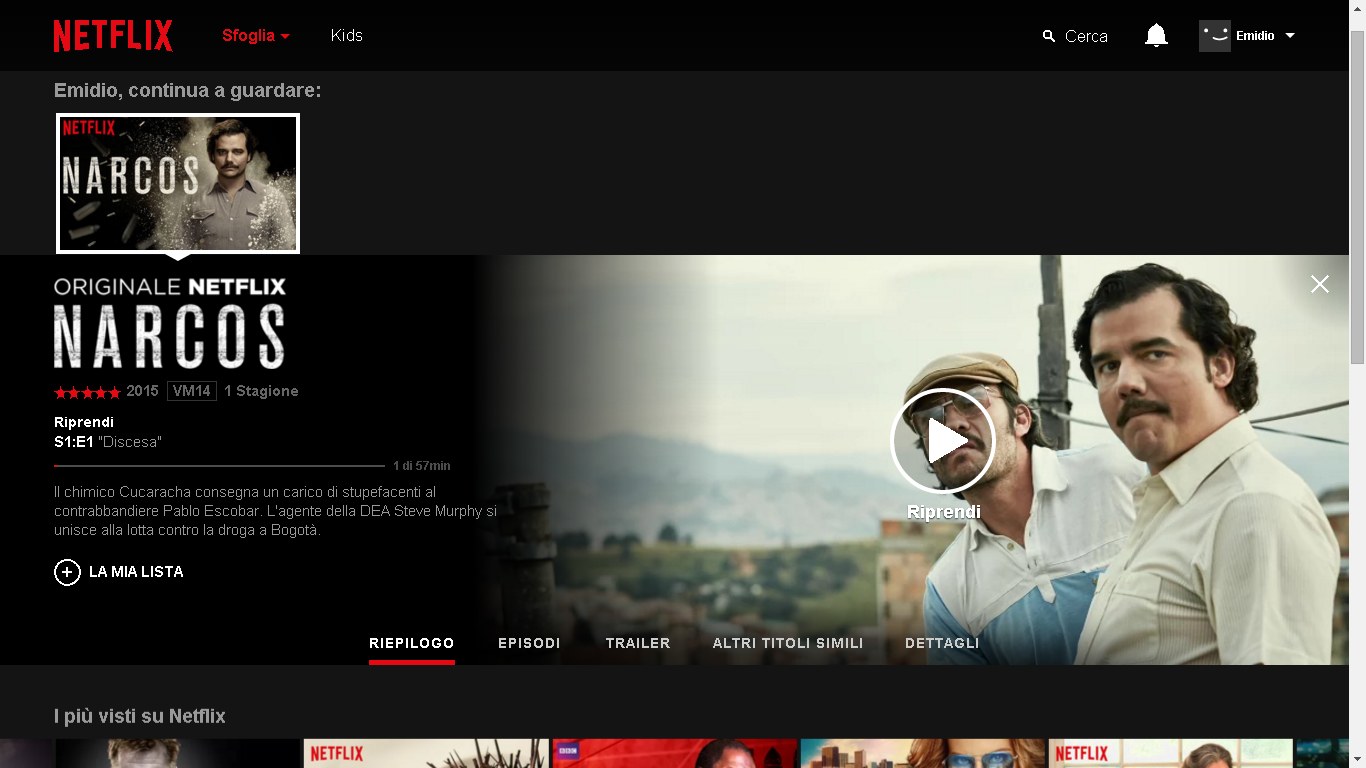
Task: Click the VM14 maturity rating badge
Action: (x=192, y=391)
